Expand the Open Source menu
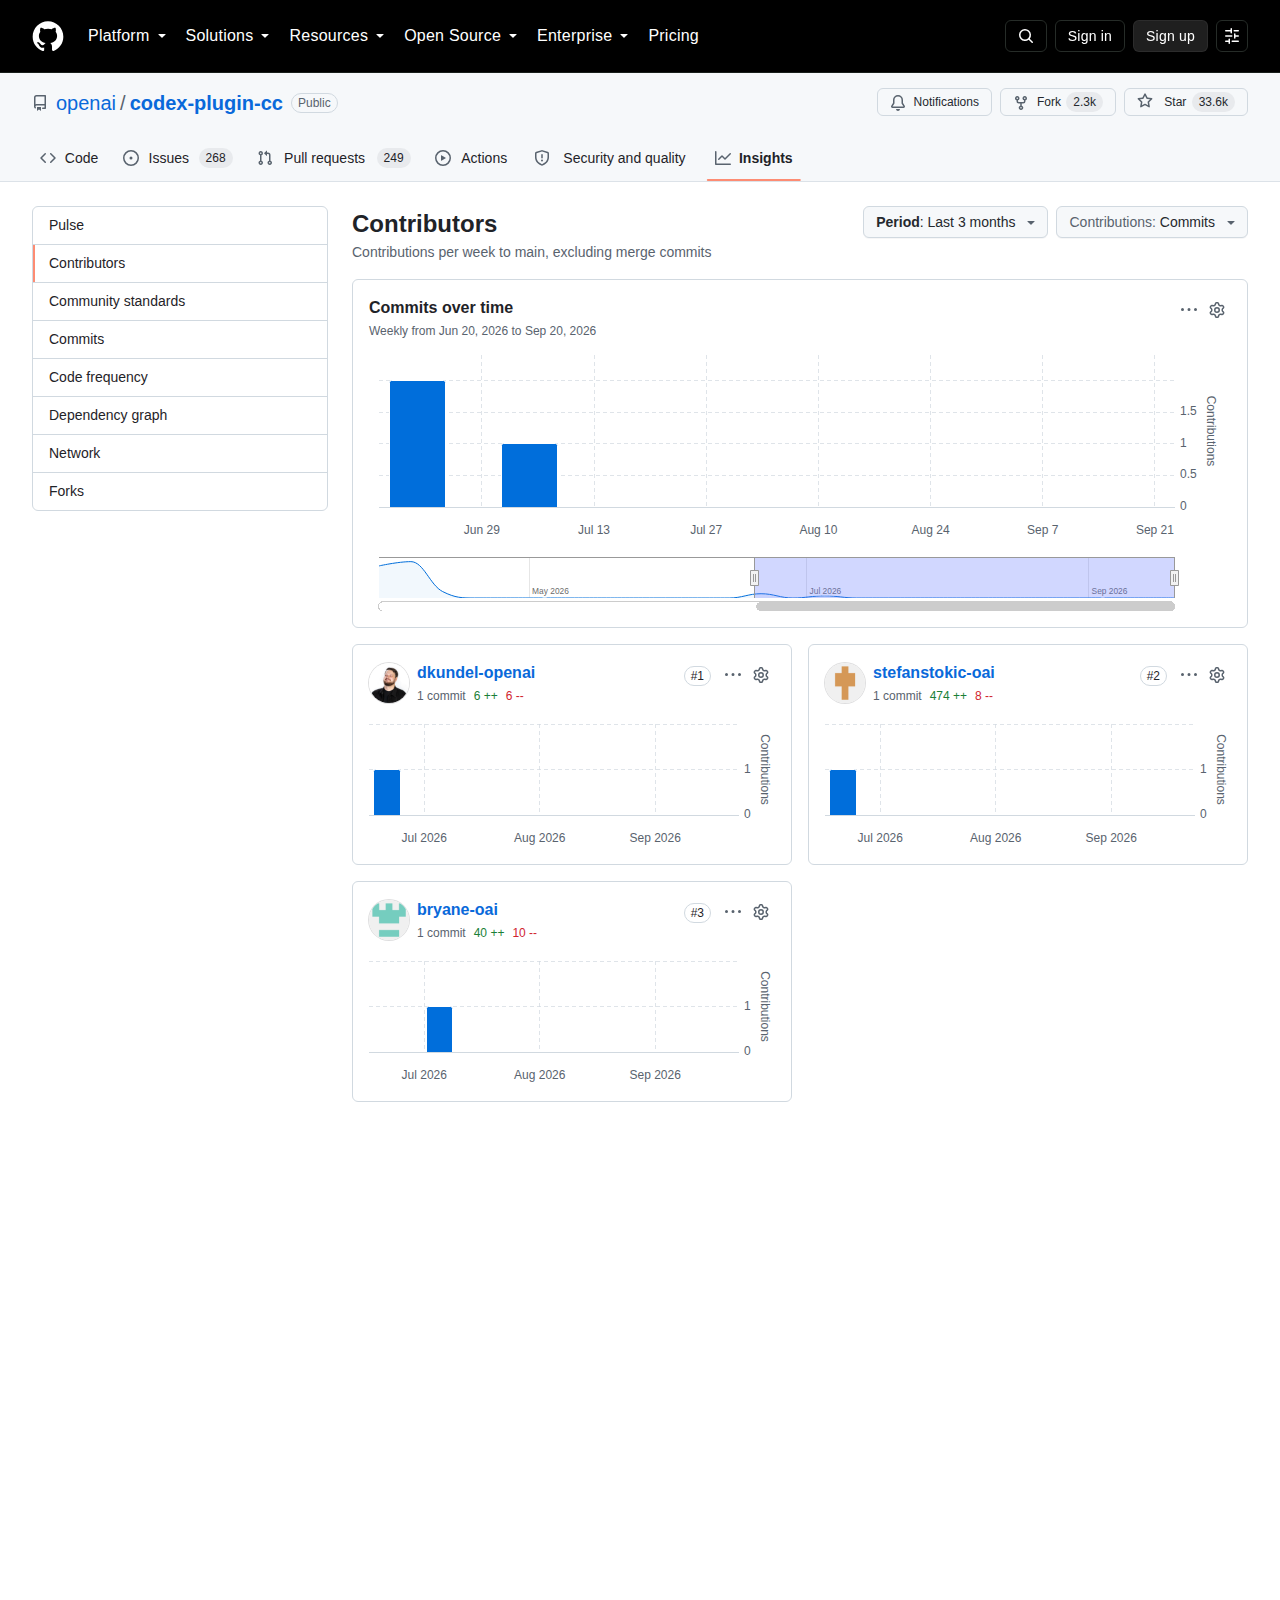The width and height of the screenshot is (1280, 1600). pos(461,36)
